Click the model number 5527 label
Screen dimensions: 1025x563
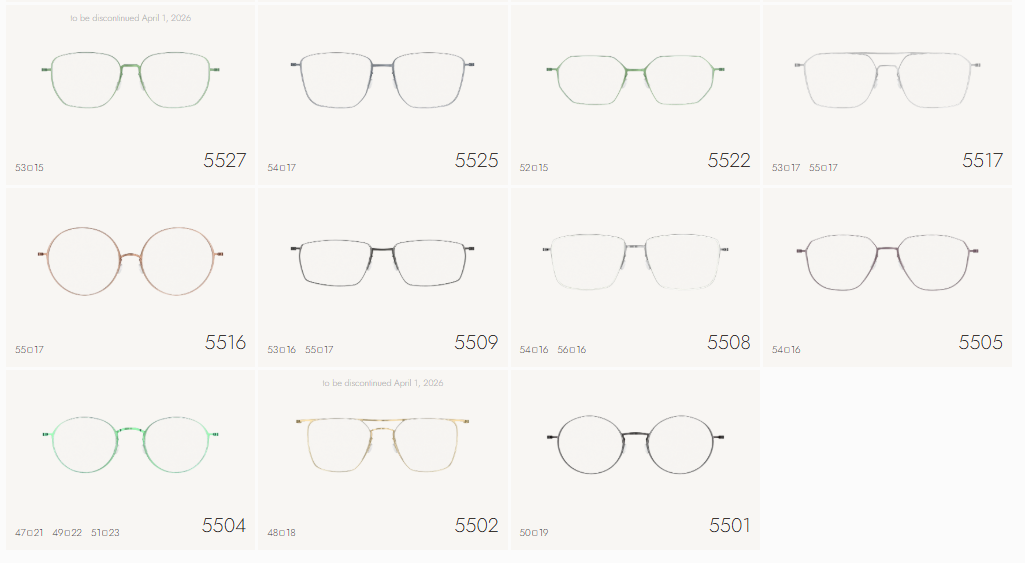tap(224, 160)
